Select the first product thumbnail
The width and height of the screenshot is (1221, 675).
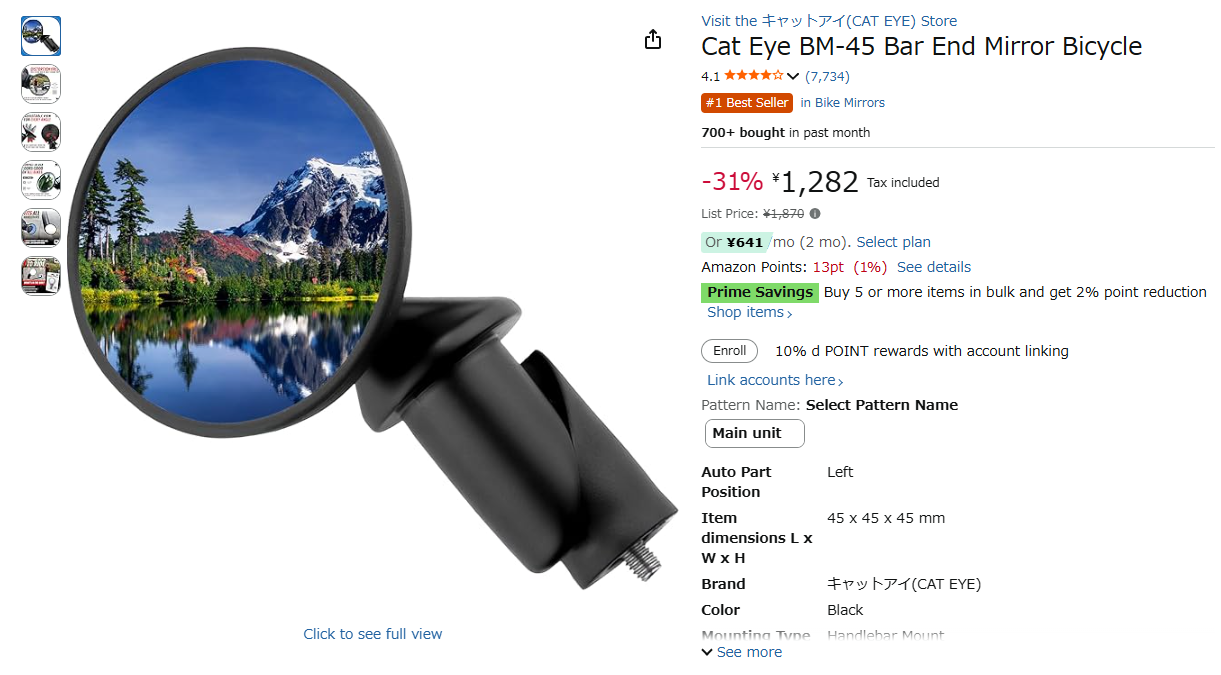click(x=41, y=36)
